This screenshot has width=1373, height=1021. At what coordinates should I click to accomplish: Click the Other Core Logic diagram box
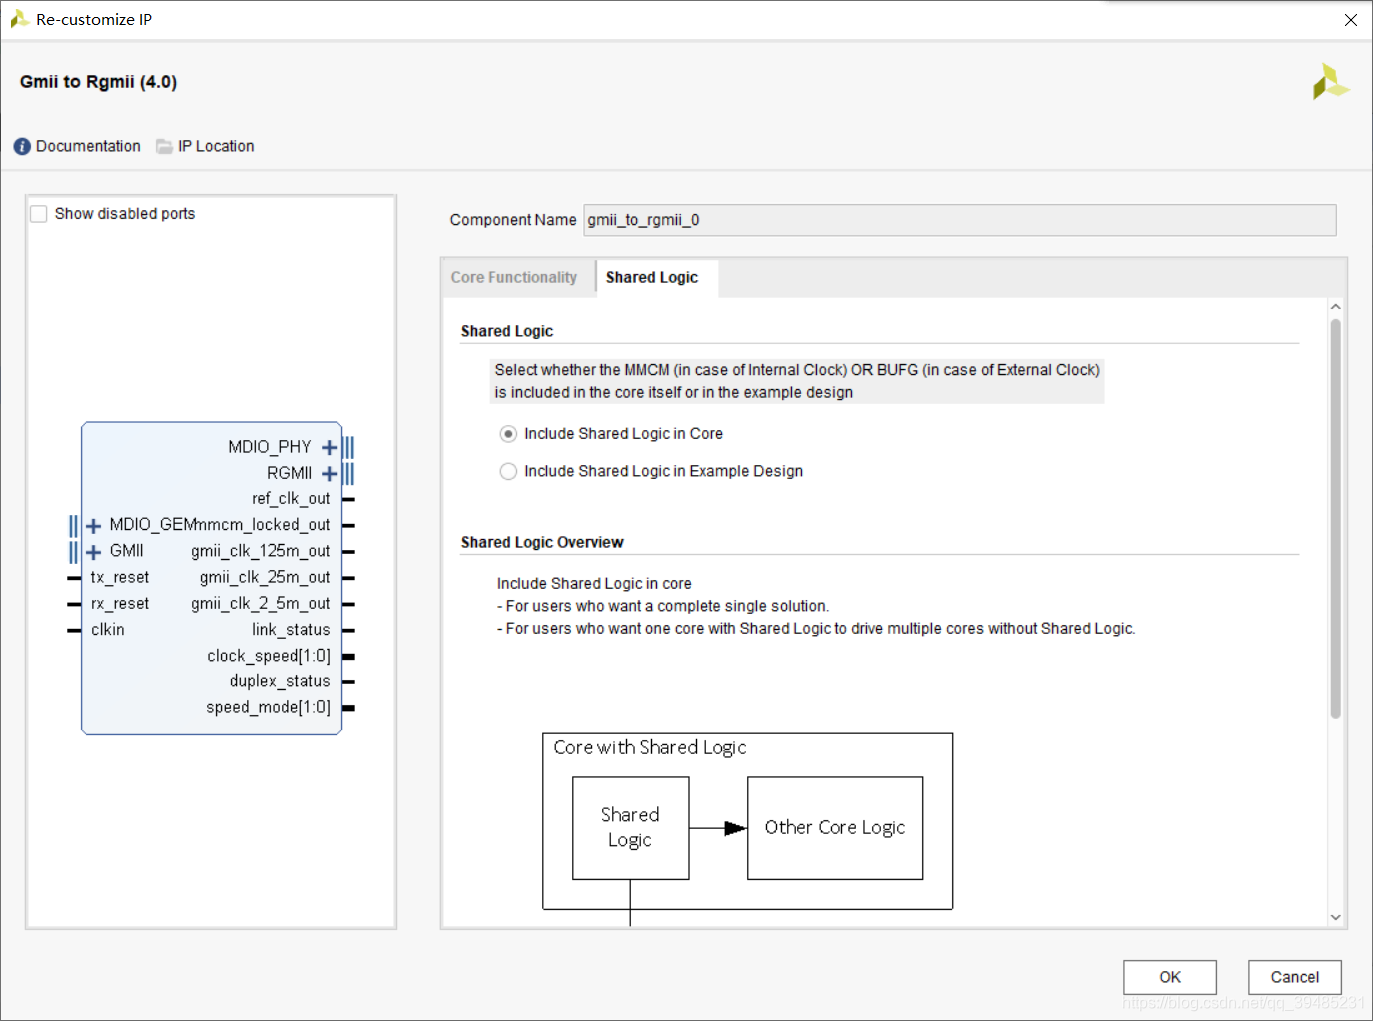(x=835, y=828)
